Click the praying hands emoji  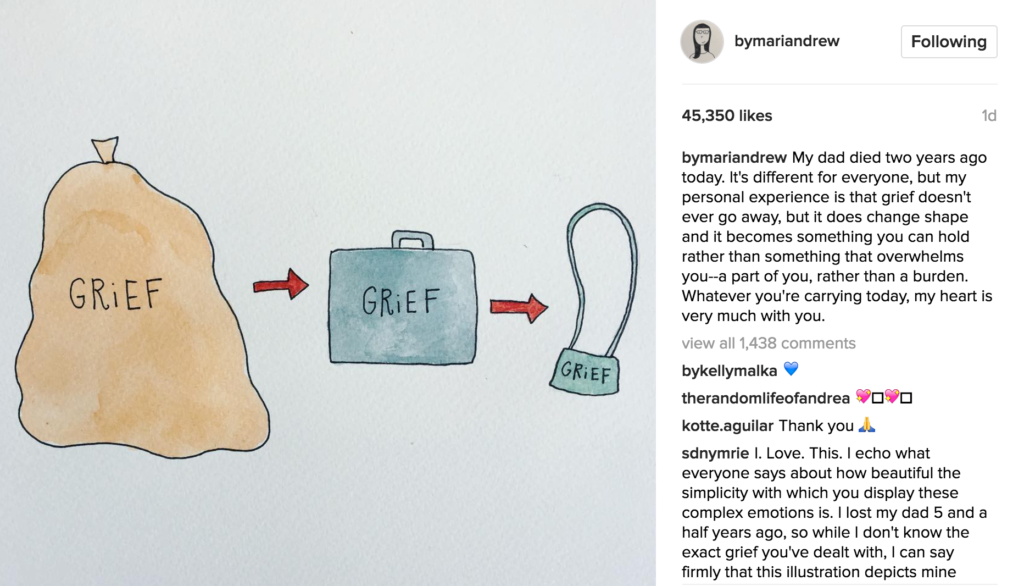click(x=867, y=425)
